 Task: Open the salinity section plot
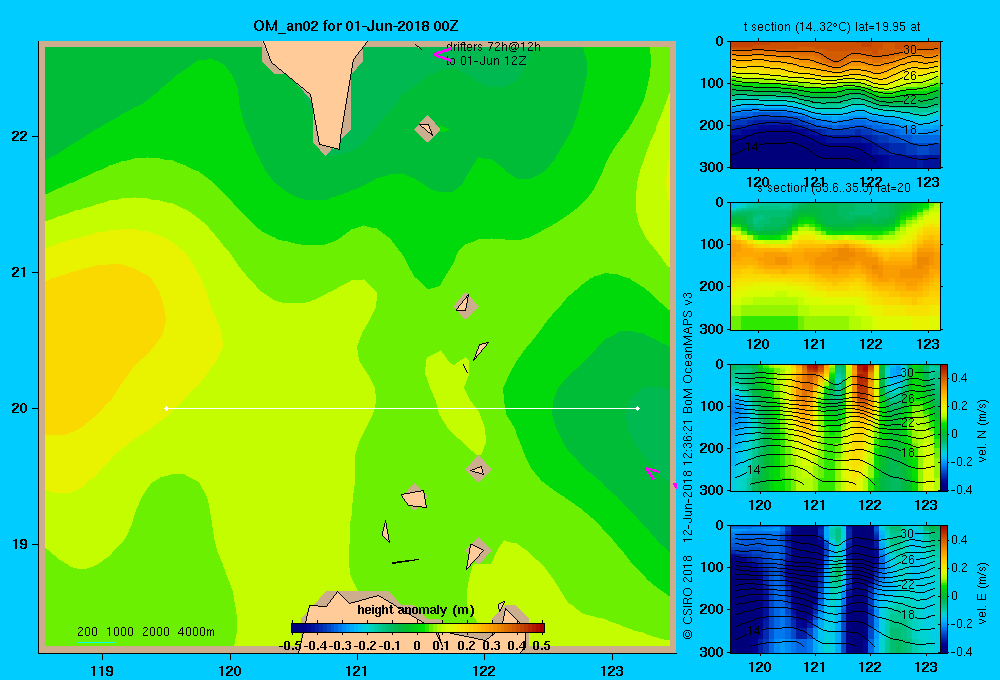point(835,266)
